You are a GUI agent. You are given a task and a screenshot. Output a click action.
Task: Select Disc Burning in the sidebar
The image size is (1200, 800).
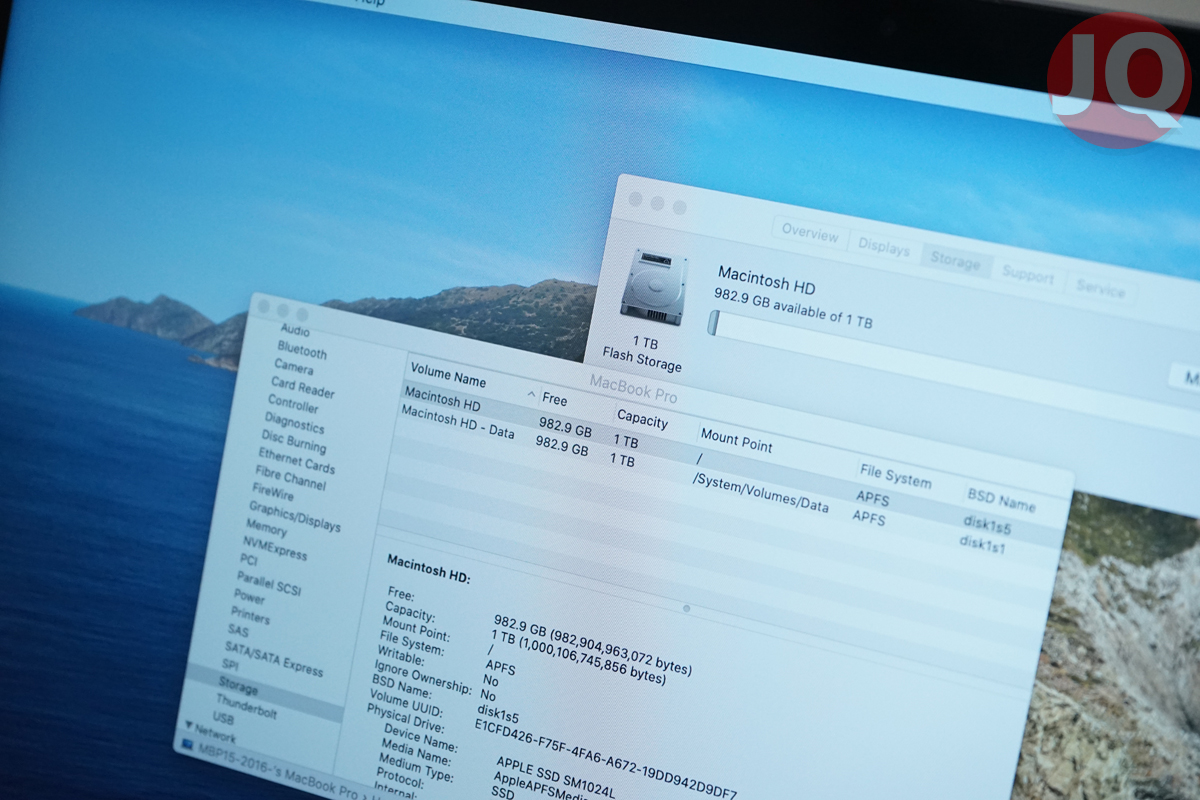pyautogui.click(x=293, y=441)
